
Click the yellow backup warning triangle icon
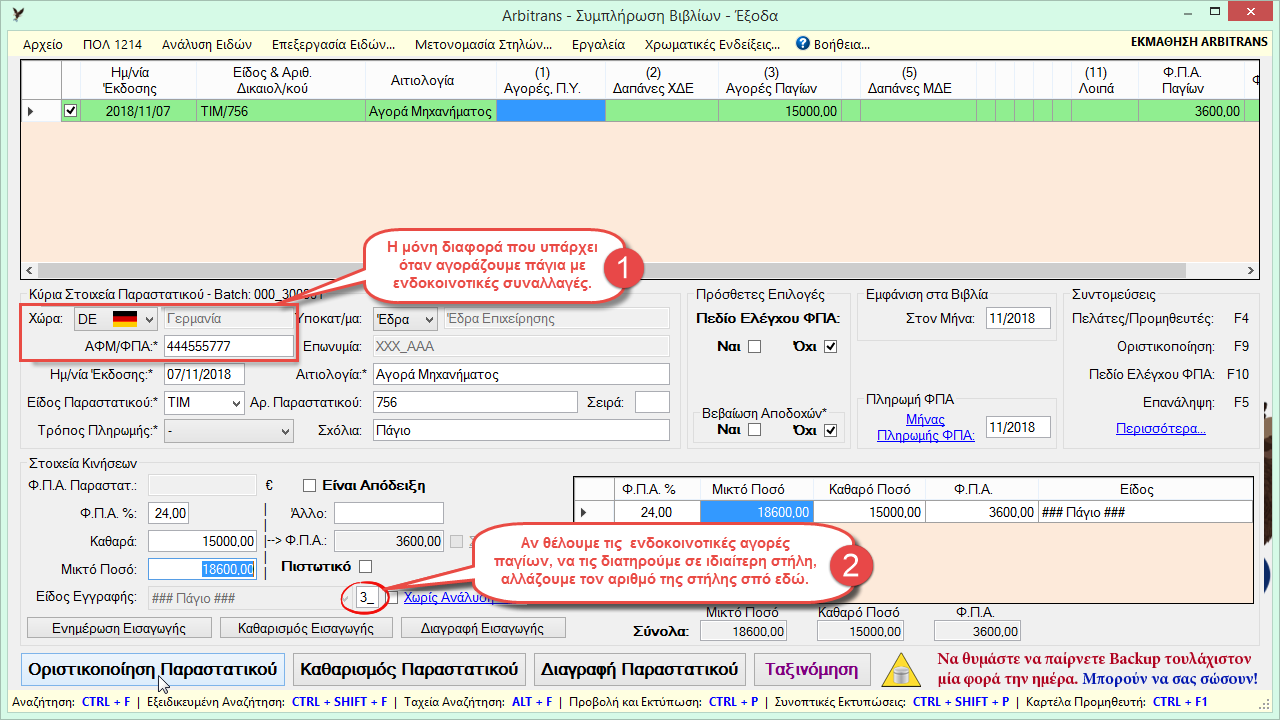tap(900, 670)
